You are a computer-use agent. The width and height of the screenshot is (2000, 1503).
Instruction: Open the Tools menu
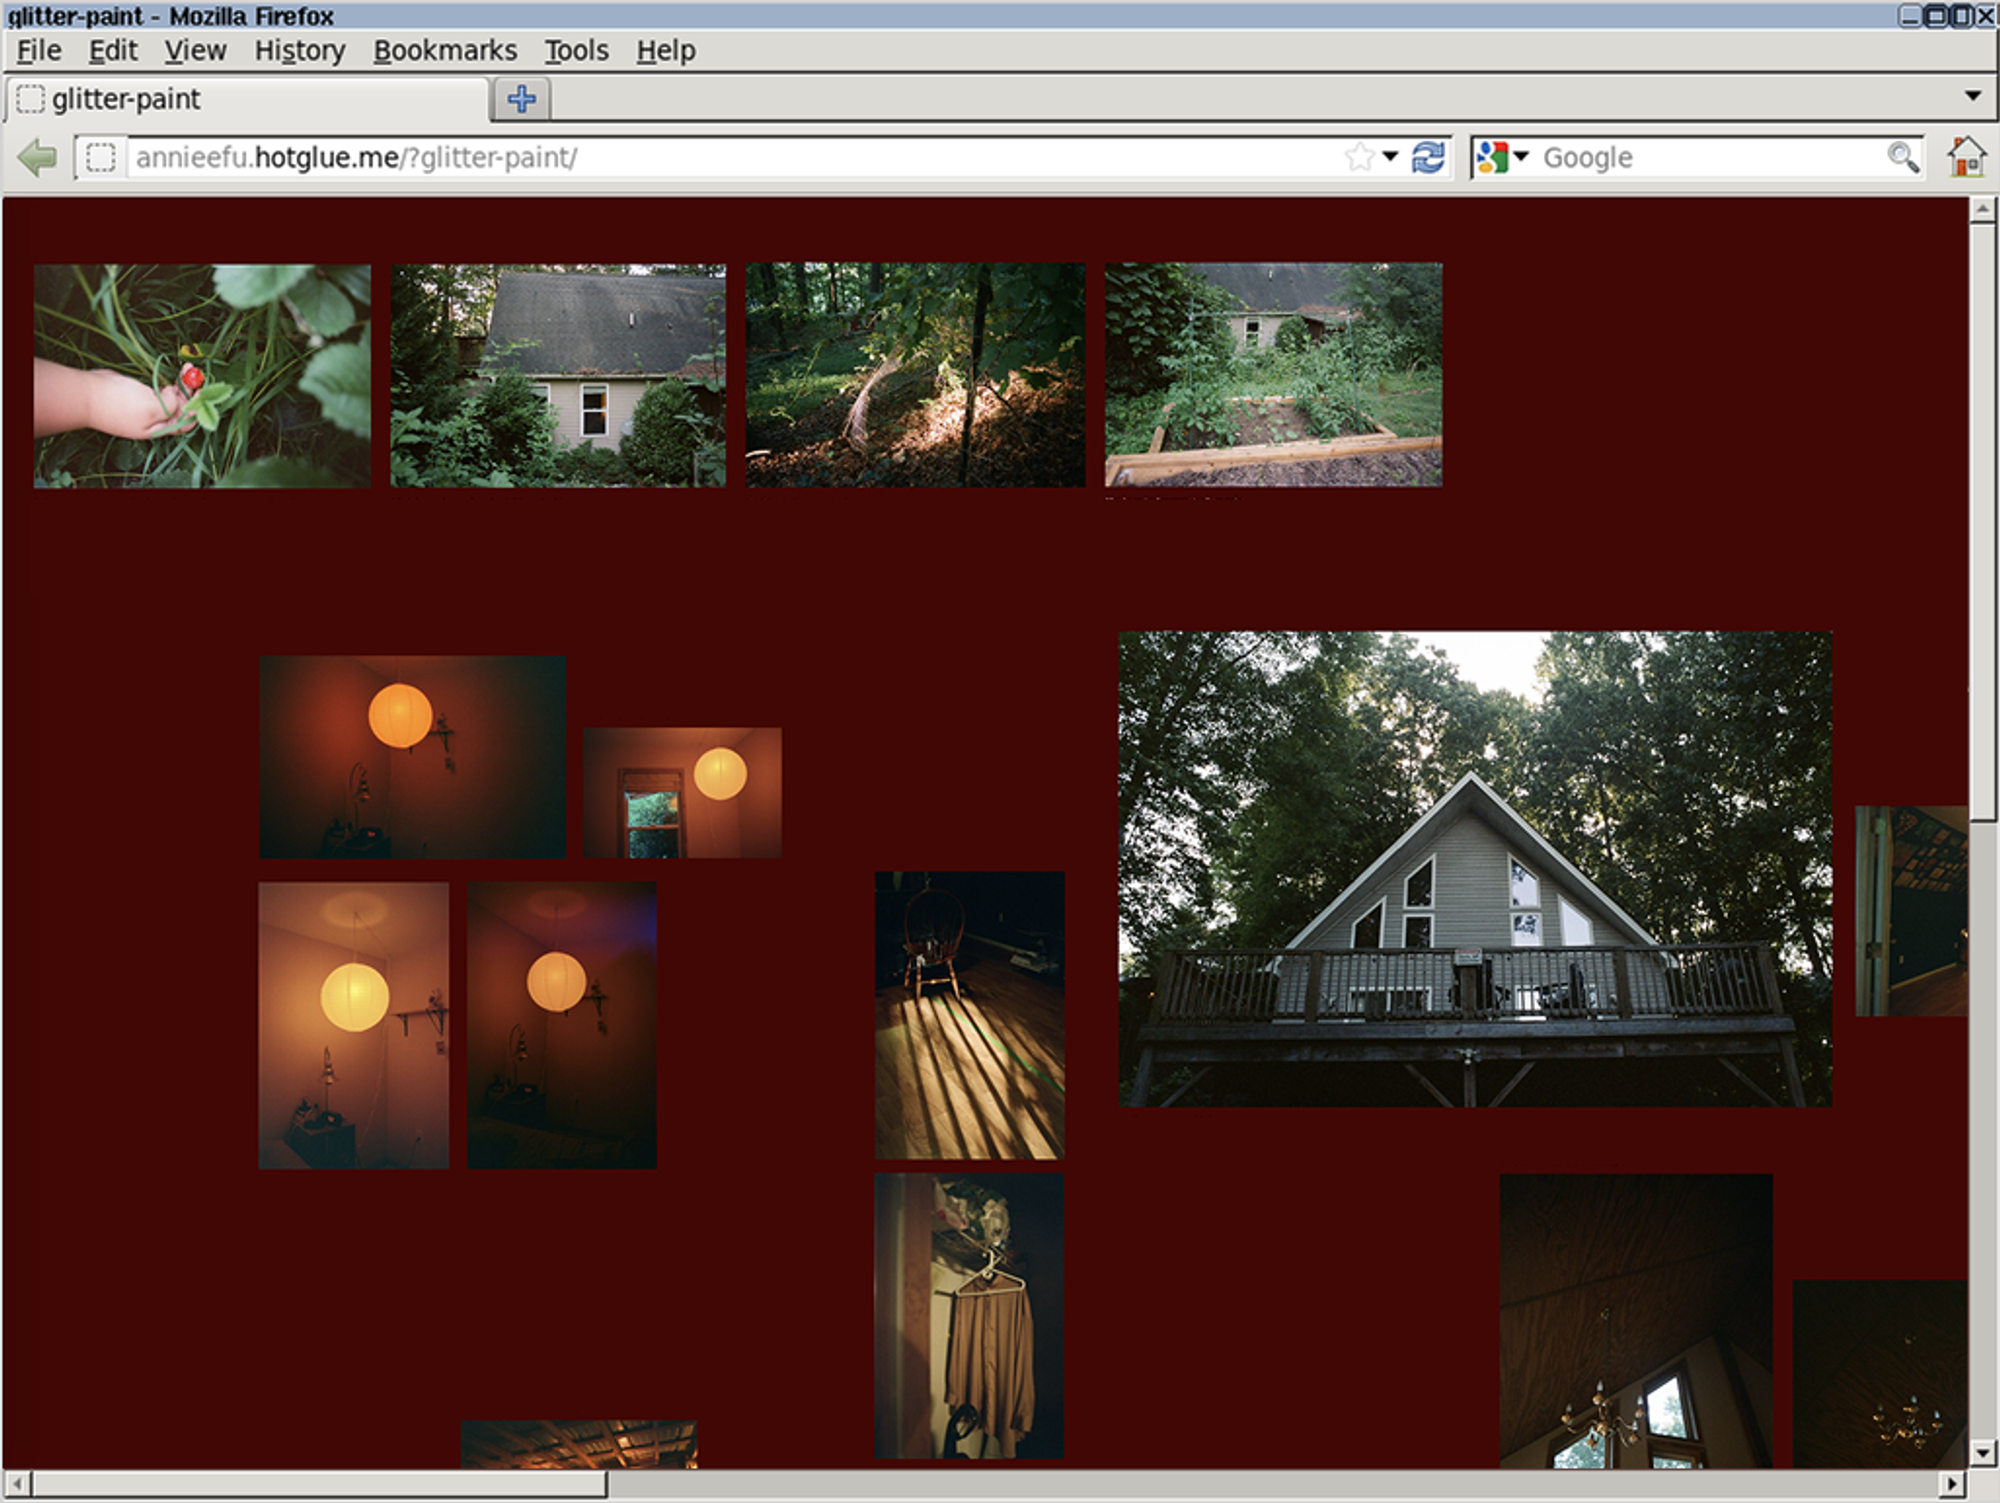(x=576, y=50)
